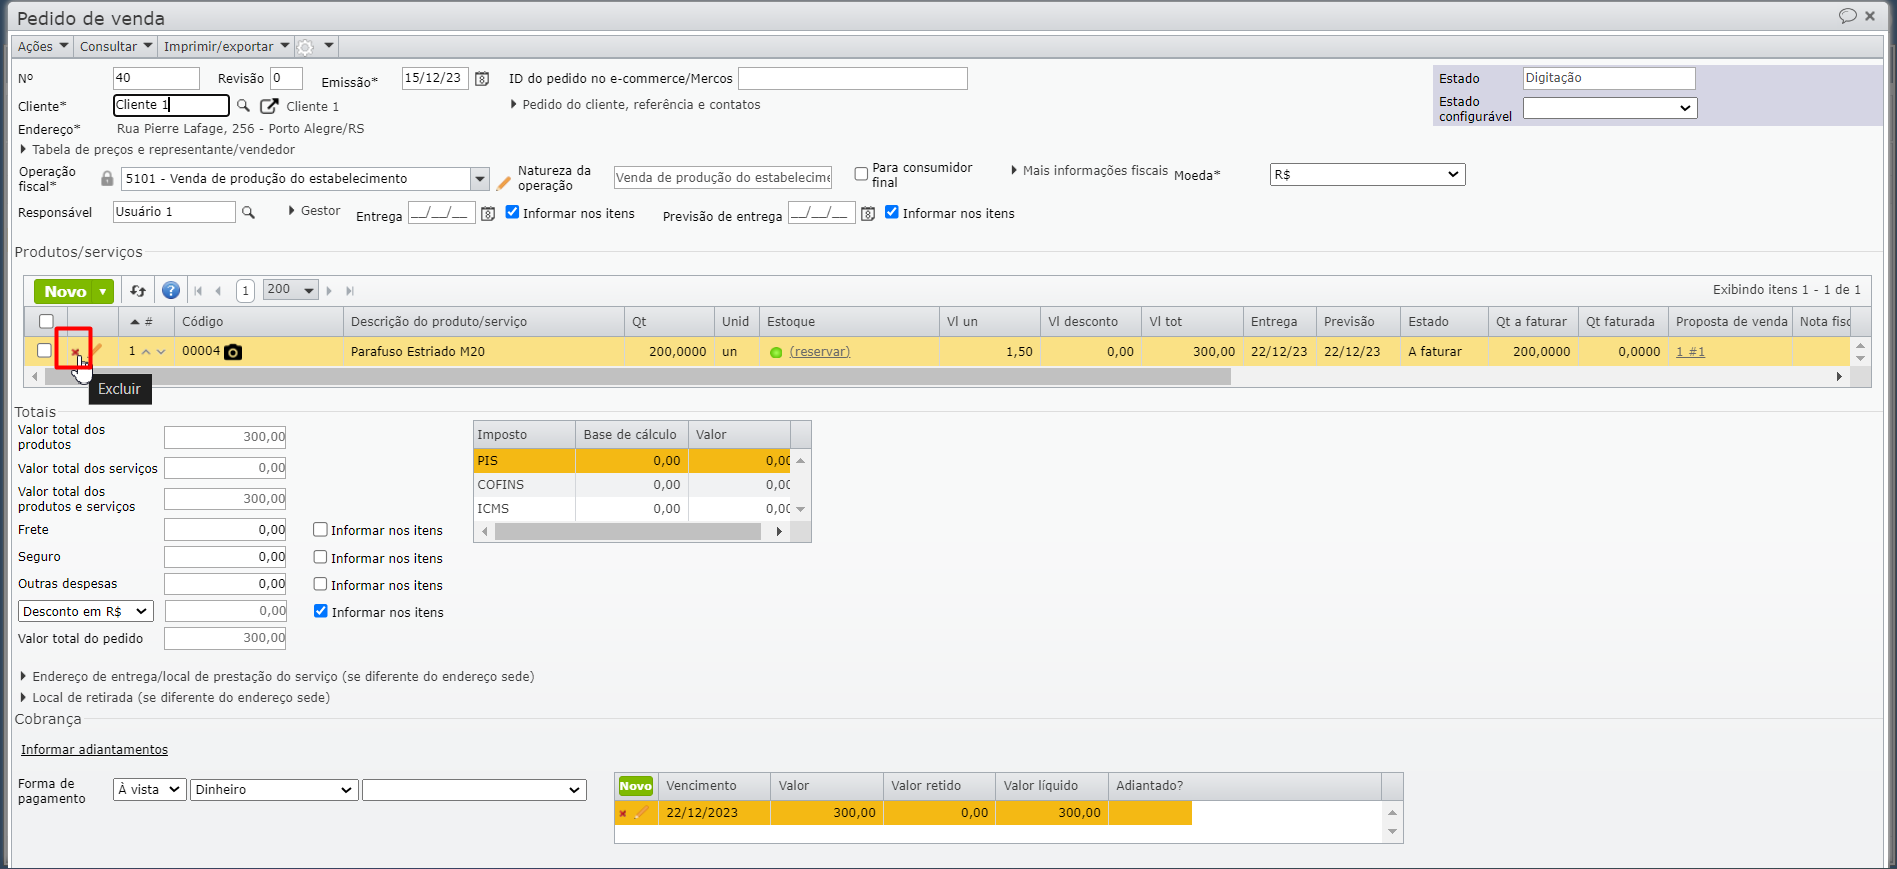Image resolution: width=1897 pixels, height=869 pixels.
Task: Open the Previsão de entrega calendar picker
Action: click(868, 214)
